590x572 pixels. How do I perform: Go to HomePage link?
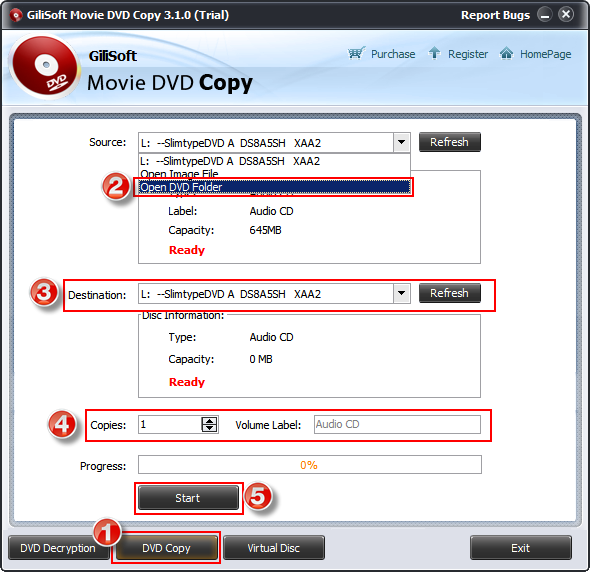pyautogui.click(x=545, y=54)
